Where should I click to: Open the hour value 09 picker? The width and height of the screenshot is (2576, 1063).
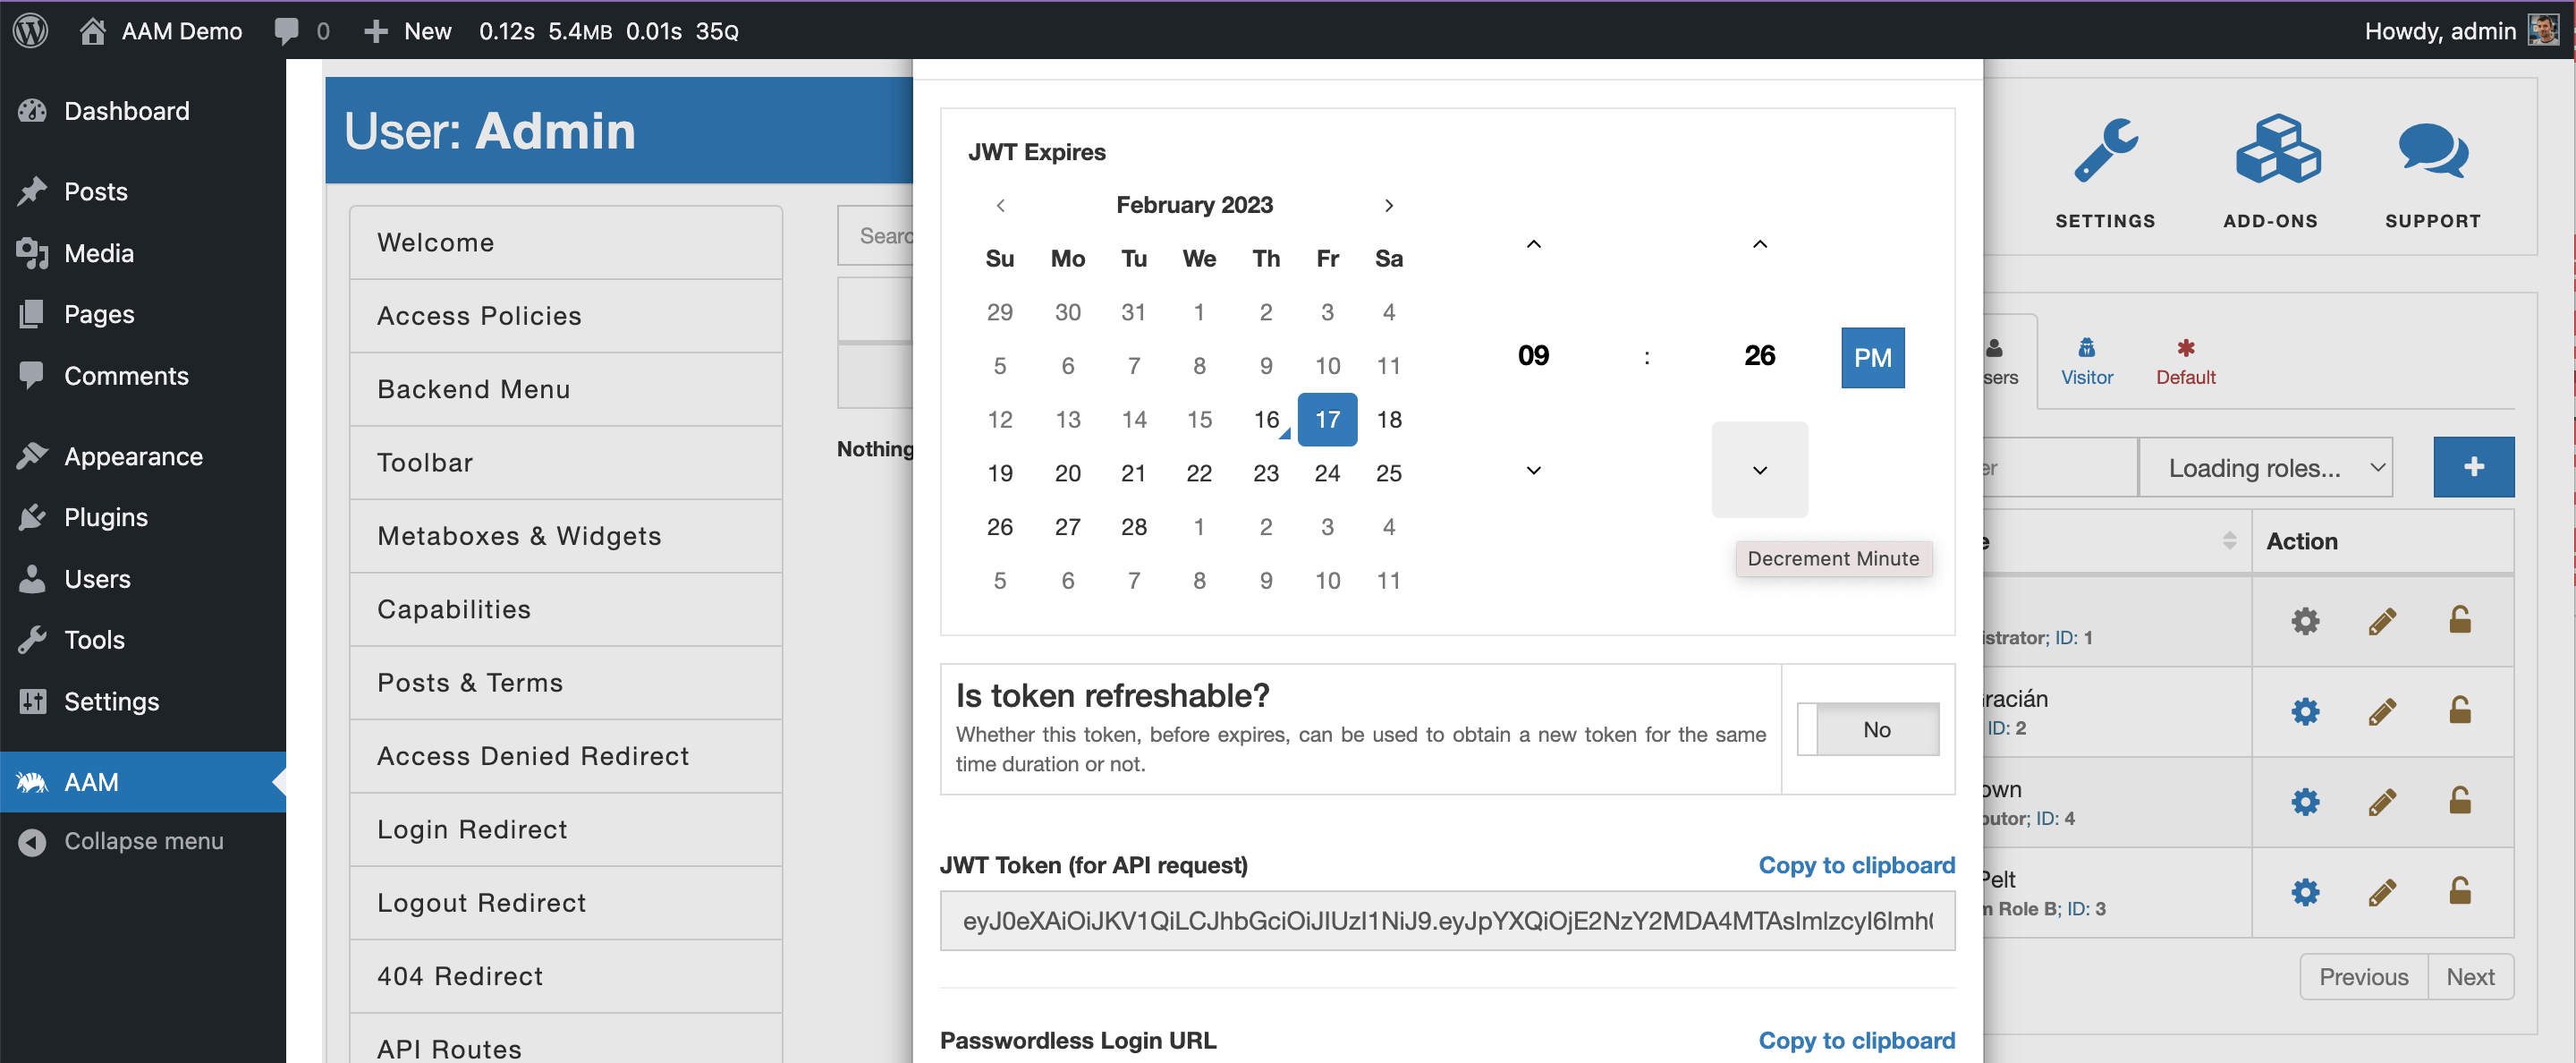[x=1533, y=356]
